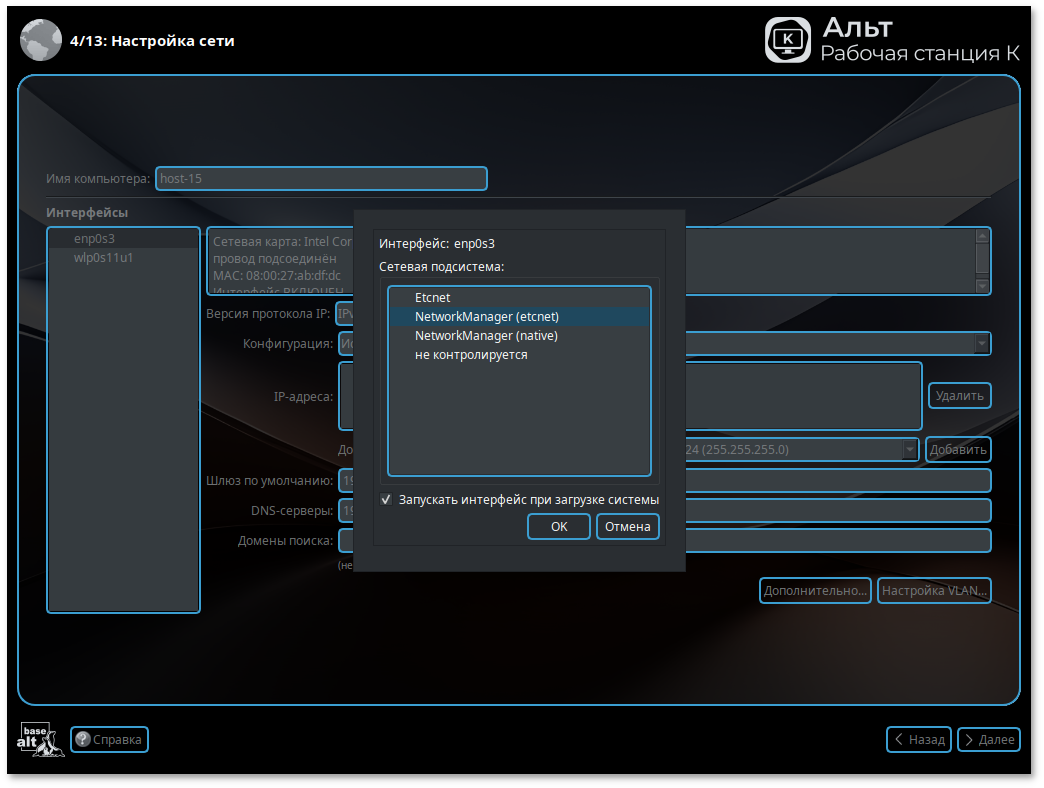This screenshot has height=788, width=1044.
Task: Open help via the Справка question-mark icon
Action: click(83, 740)
